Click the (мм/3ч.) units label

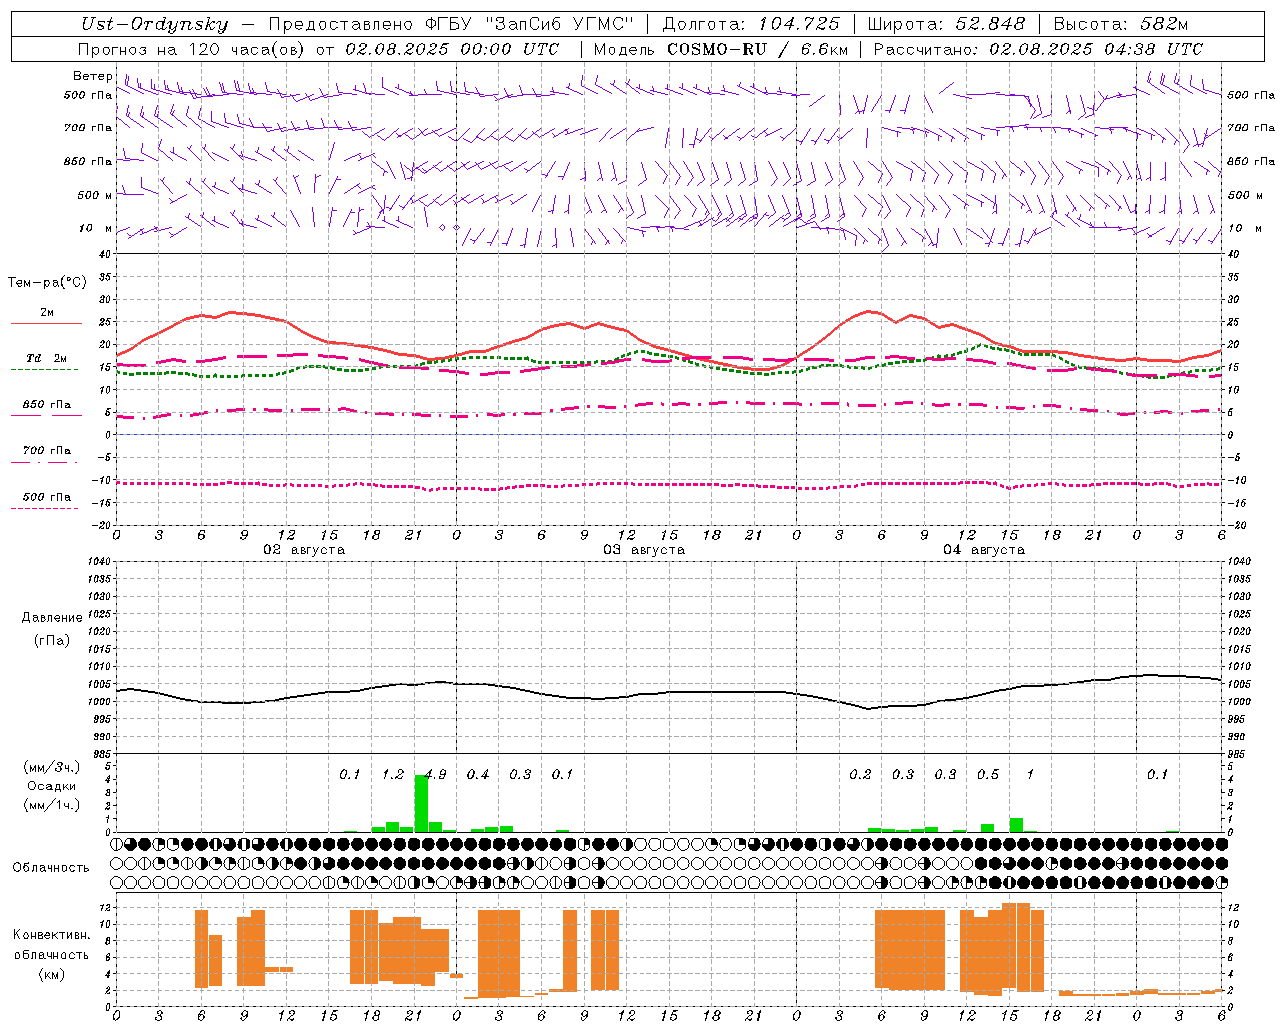(52, 768)
